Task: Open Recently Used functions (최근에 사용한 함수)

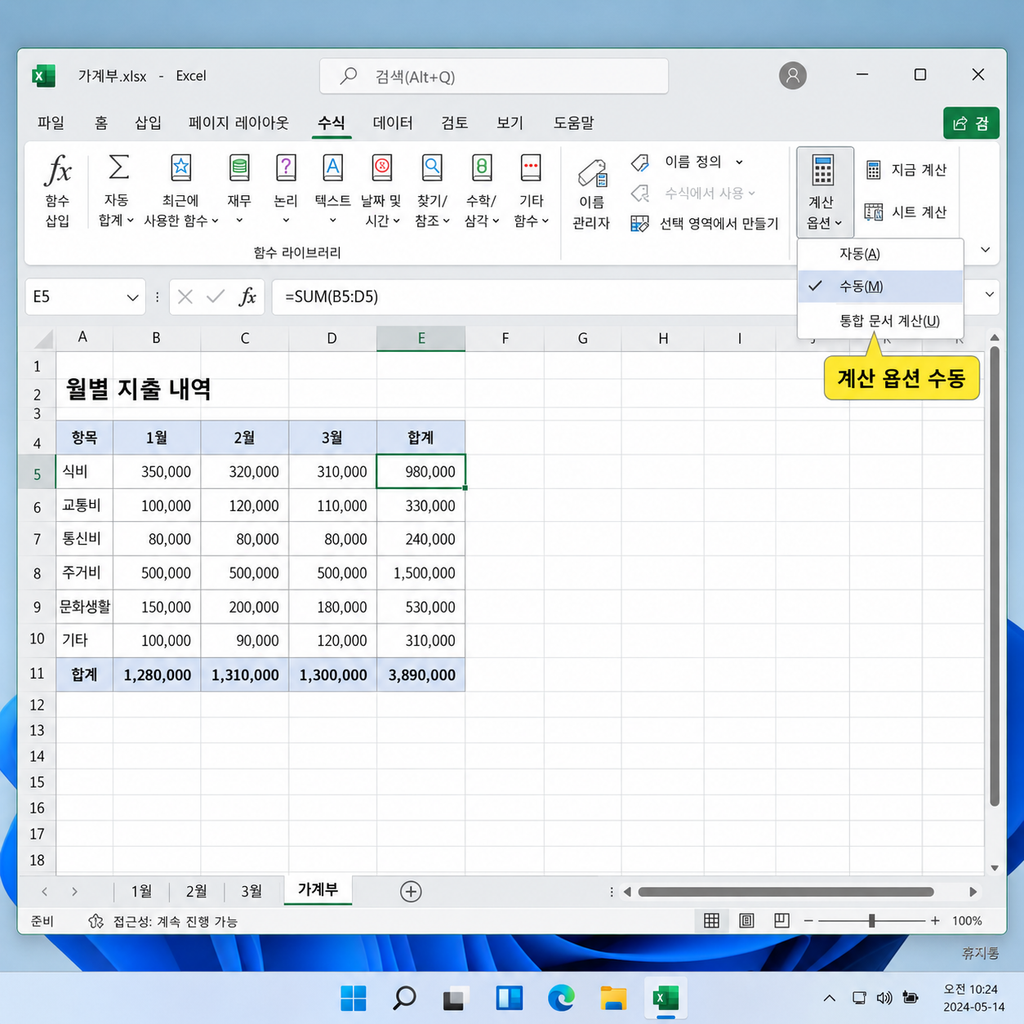Action: click(x=181, y=191)
